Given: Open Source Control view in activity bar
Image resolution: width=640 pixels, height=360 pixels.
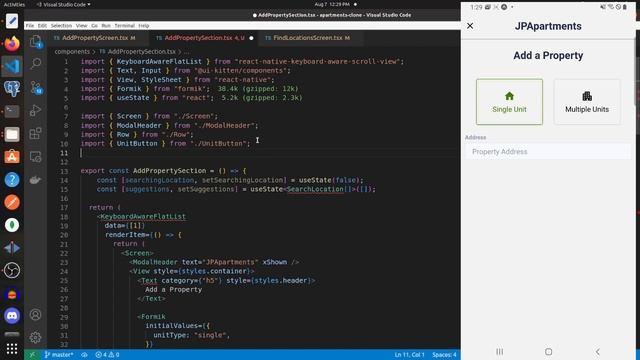Looking at the screenshot, I should 36,87.
